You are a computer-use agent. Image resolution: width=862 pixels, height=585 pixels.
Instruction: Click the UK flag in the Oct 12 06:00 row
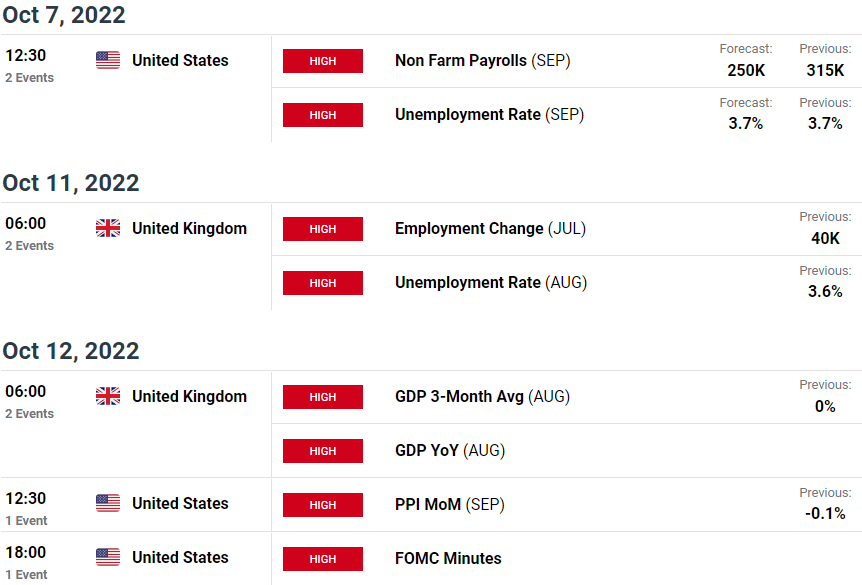(x=108, y=396)
